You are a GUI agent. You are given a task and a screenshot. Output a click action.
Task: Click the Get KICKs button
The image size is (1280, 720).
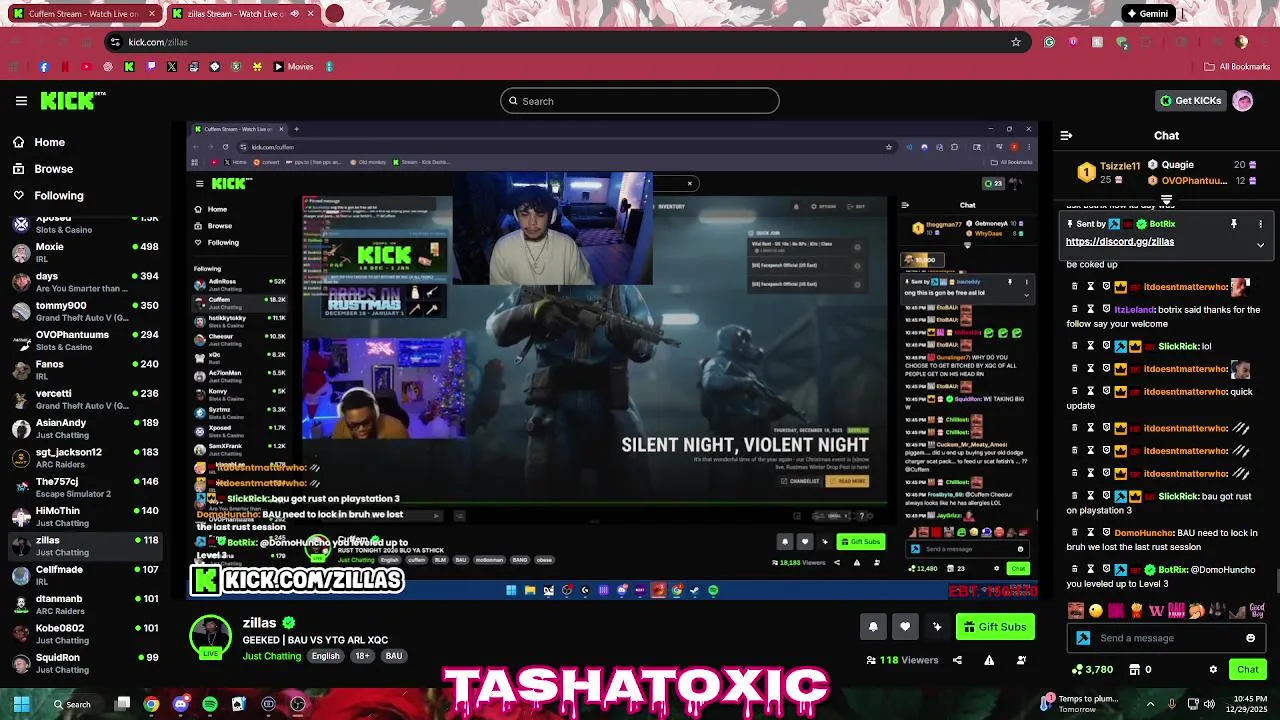click(1191, 101)
